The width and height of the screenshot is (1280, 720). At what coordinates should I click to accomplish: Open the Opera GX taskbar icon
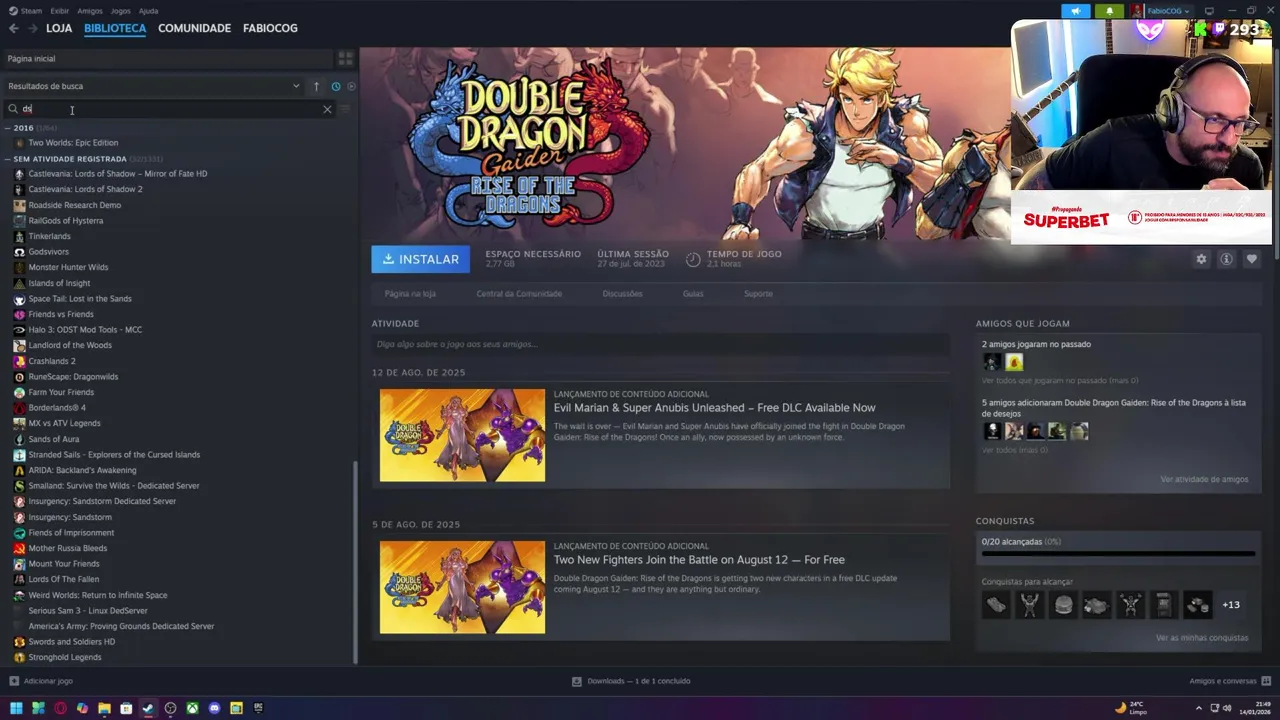pyautogui.click(x=60, y=708)
